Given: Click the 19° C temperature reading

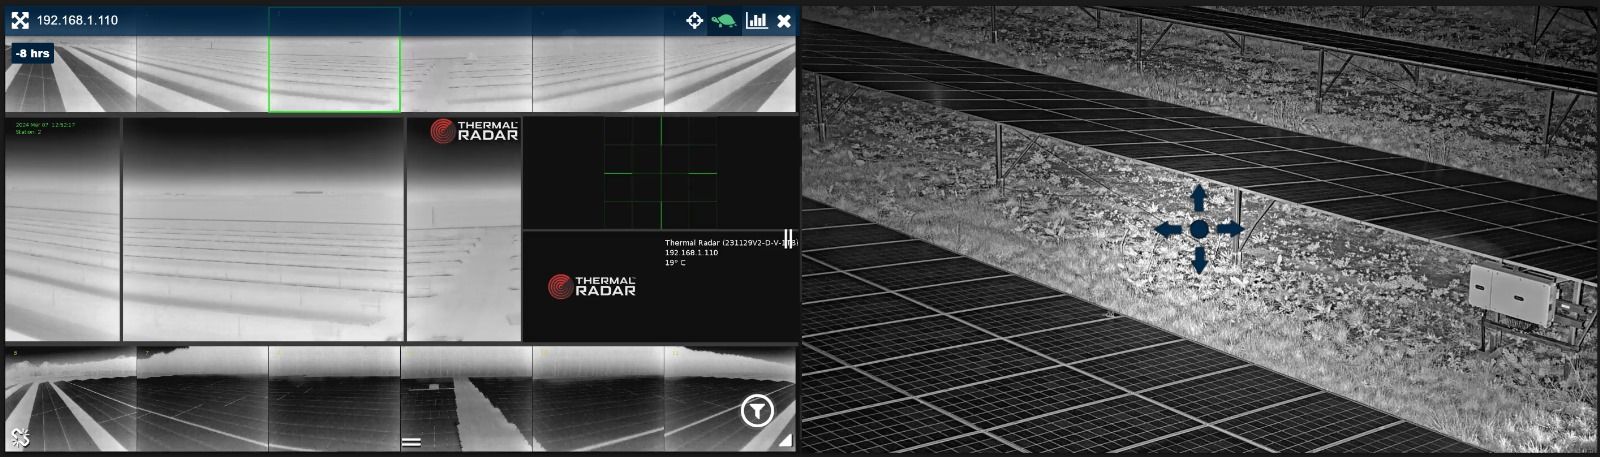Looking at the screenshot, I should pos(676,263).
